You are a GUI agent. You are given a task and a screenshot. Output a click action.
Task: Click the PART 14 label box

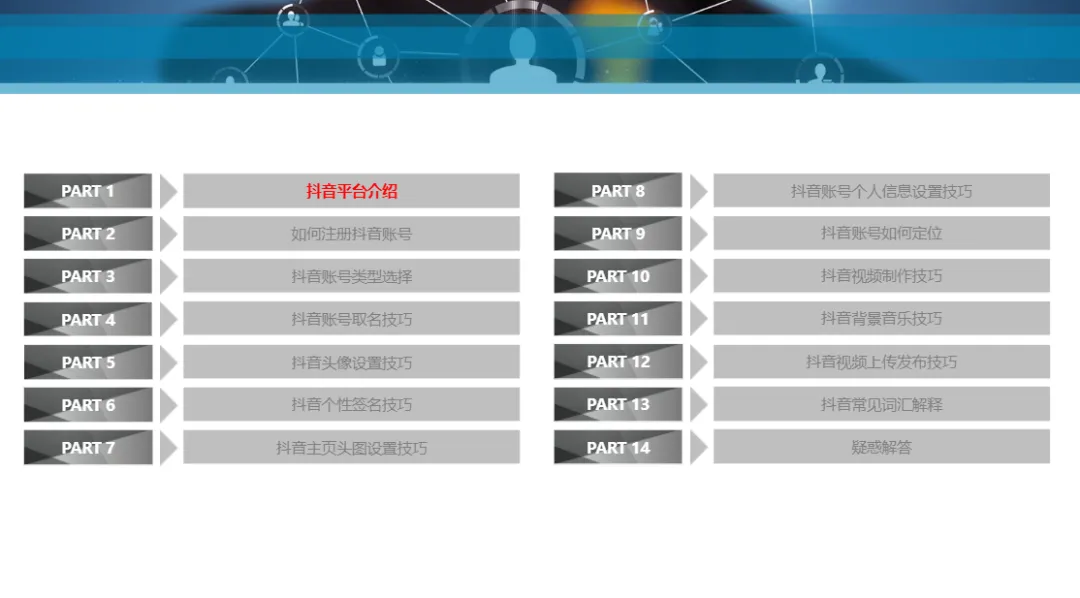[x=618, y=447]
